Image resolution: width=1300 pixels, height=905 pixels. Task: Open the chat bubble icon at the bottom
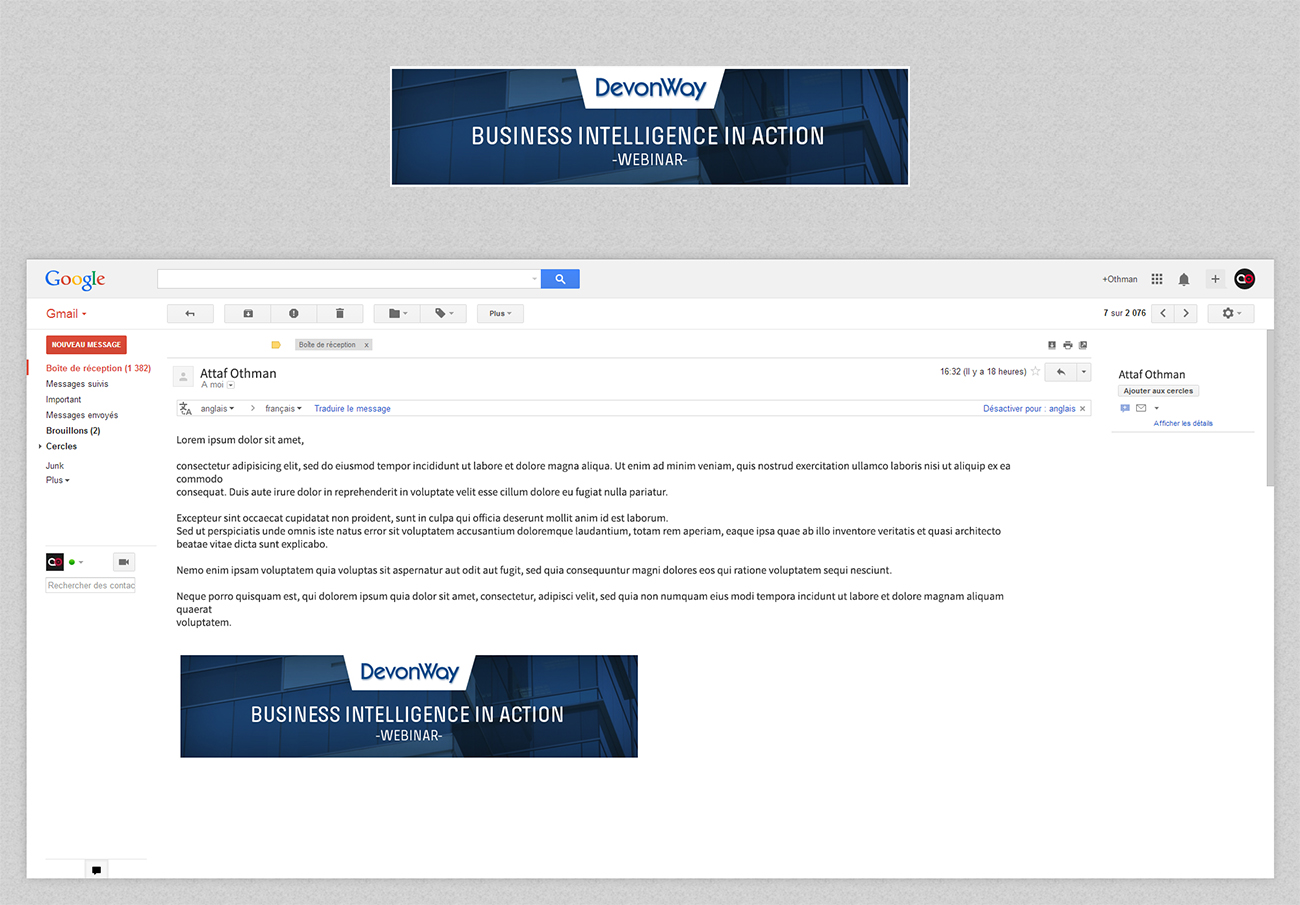coord(96,870)
